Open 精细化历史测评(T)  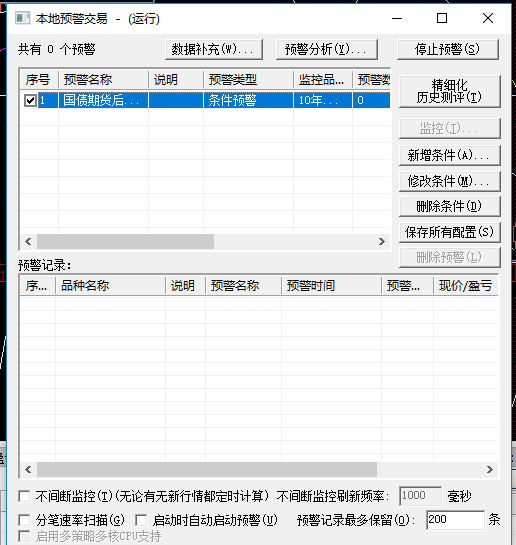pos(450,91)
